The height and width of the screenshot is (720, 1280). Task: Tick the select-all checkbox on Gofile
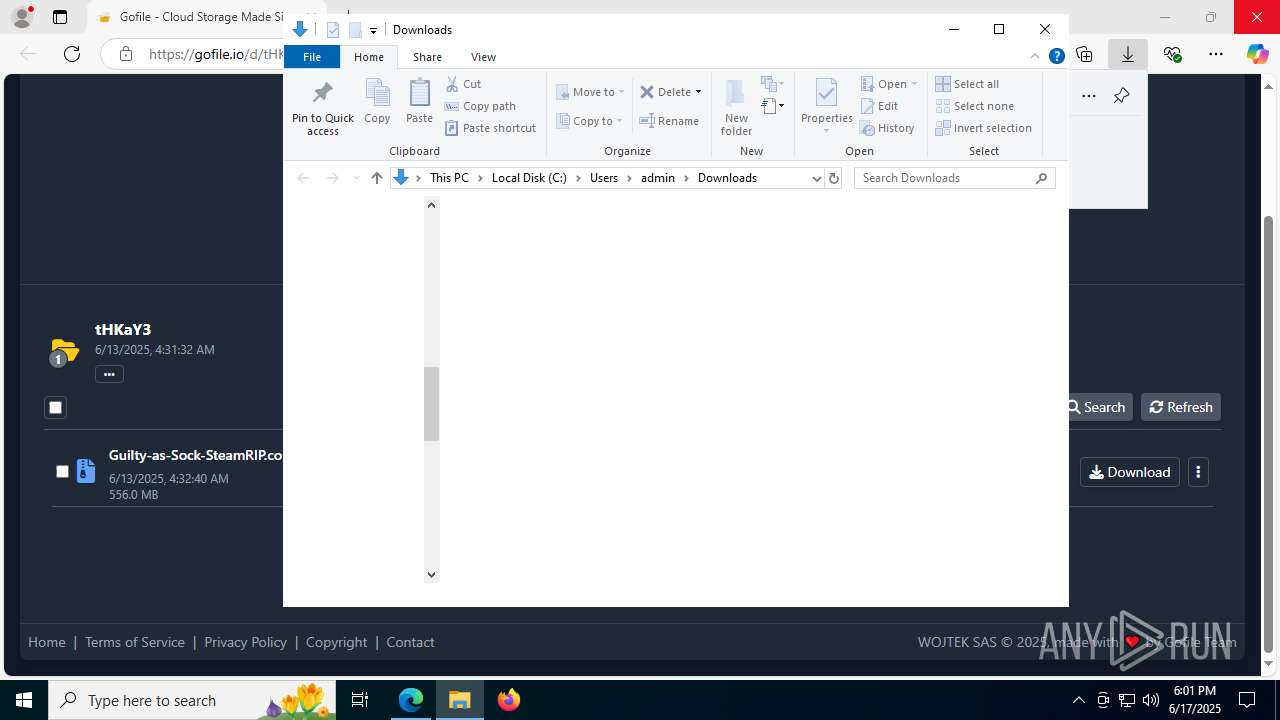(56, 407)
